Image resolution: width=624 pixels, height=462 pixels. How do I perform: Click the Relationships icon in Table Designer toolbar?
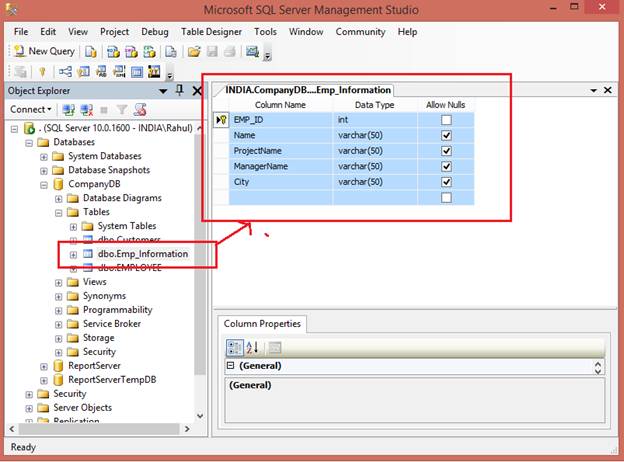pos(66,72)
